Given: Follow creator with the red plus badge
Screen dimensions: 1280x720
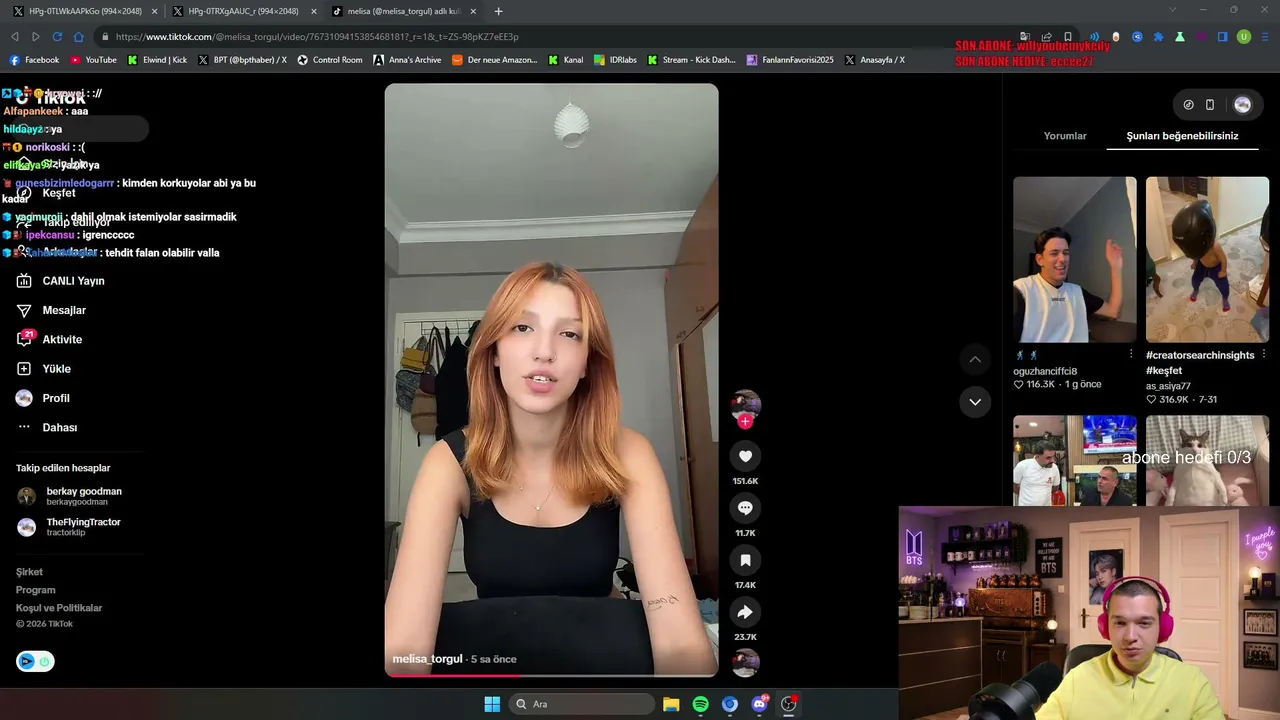Looking at the screenshot, I should (x=745, y=421).
